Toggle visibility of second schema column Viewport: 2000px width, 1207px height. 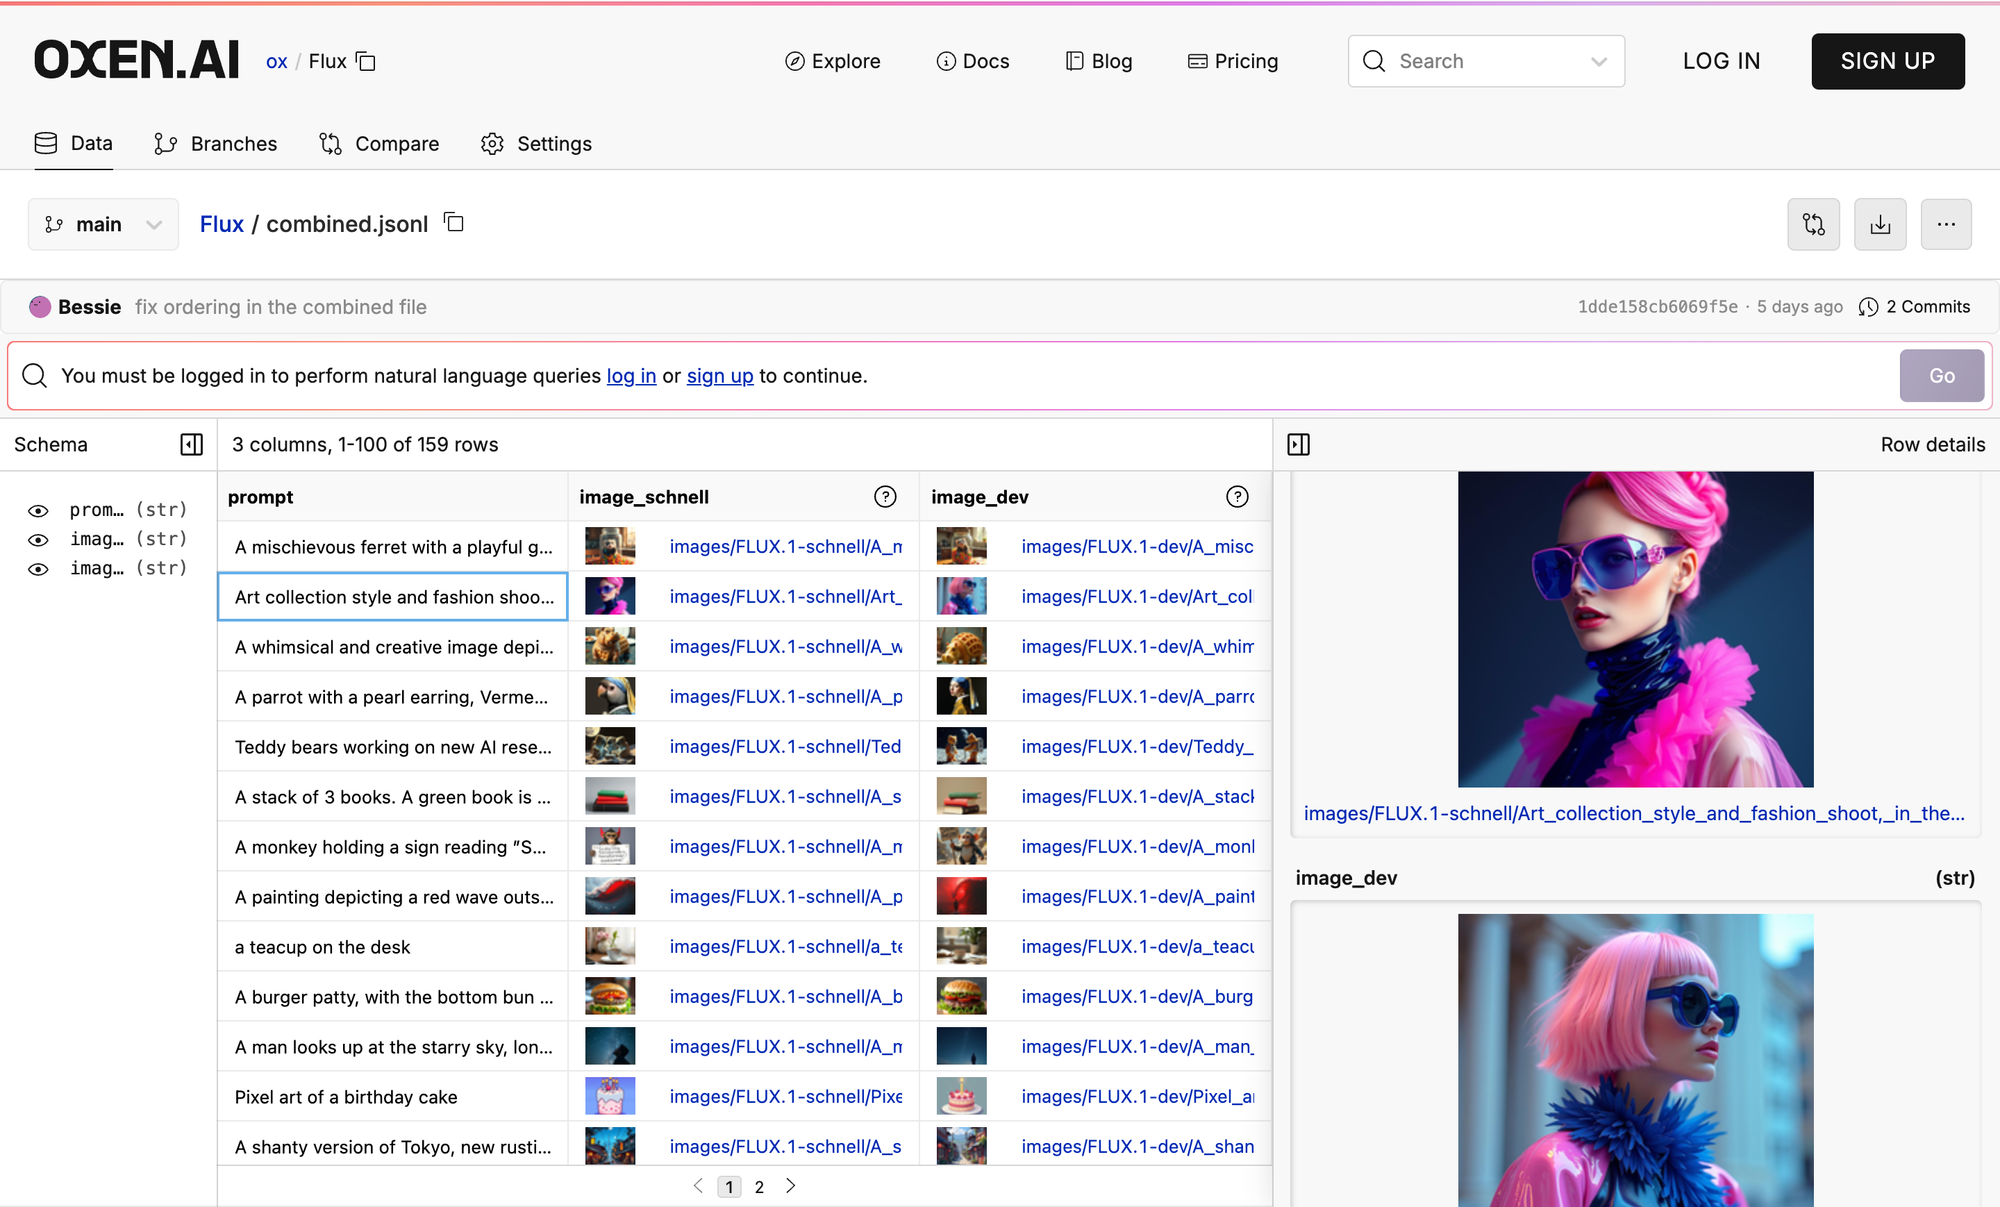click(x=38, y=540)
